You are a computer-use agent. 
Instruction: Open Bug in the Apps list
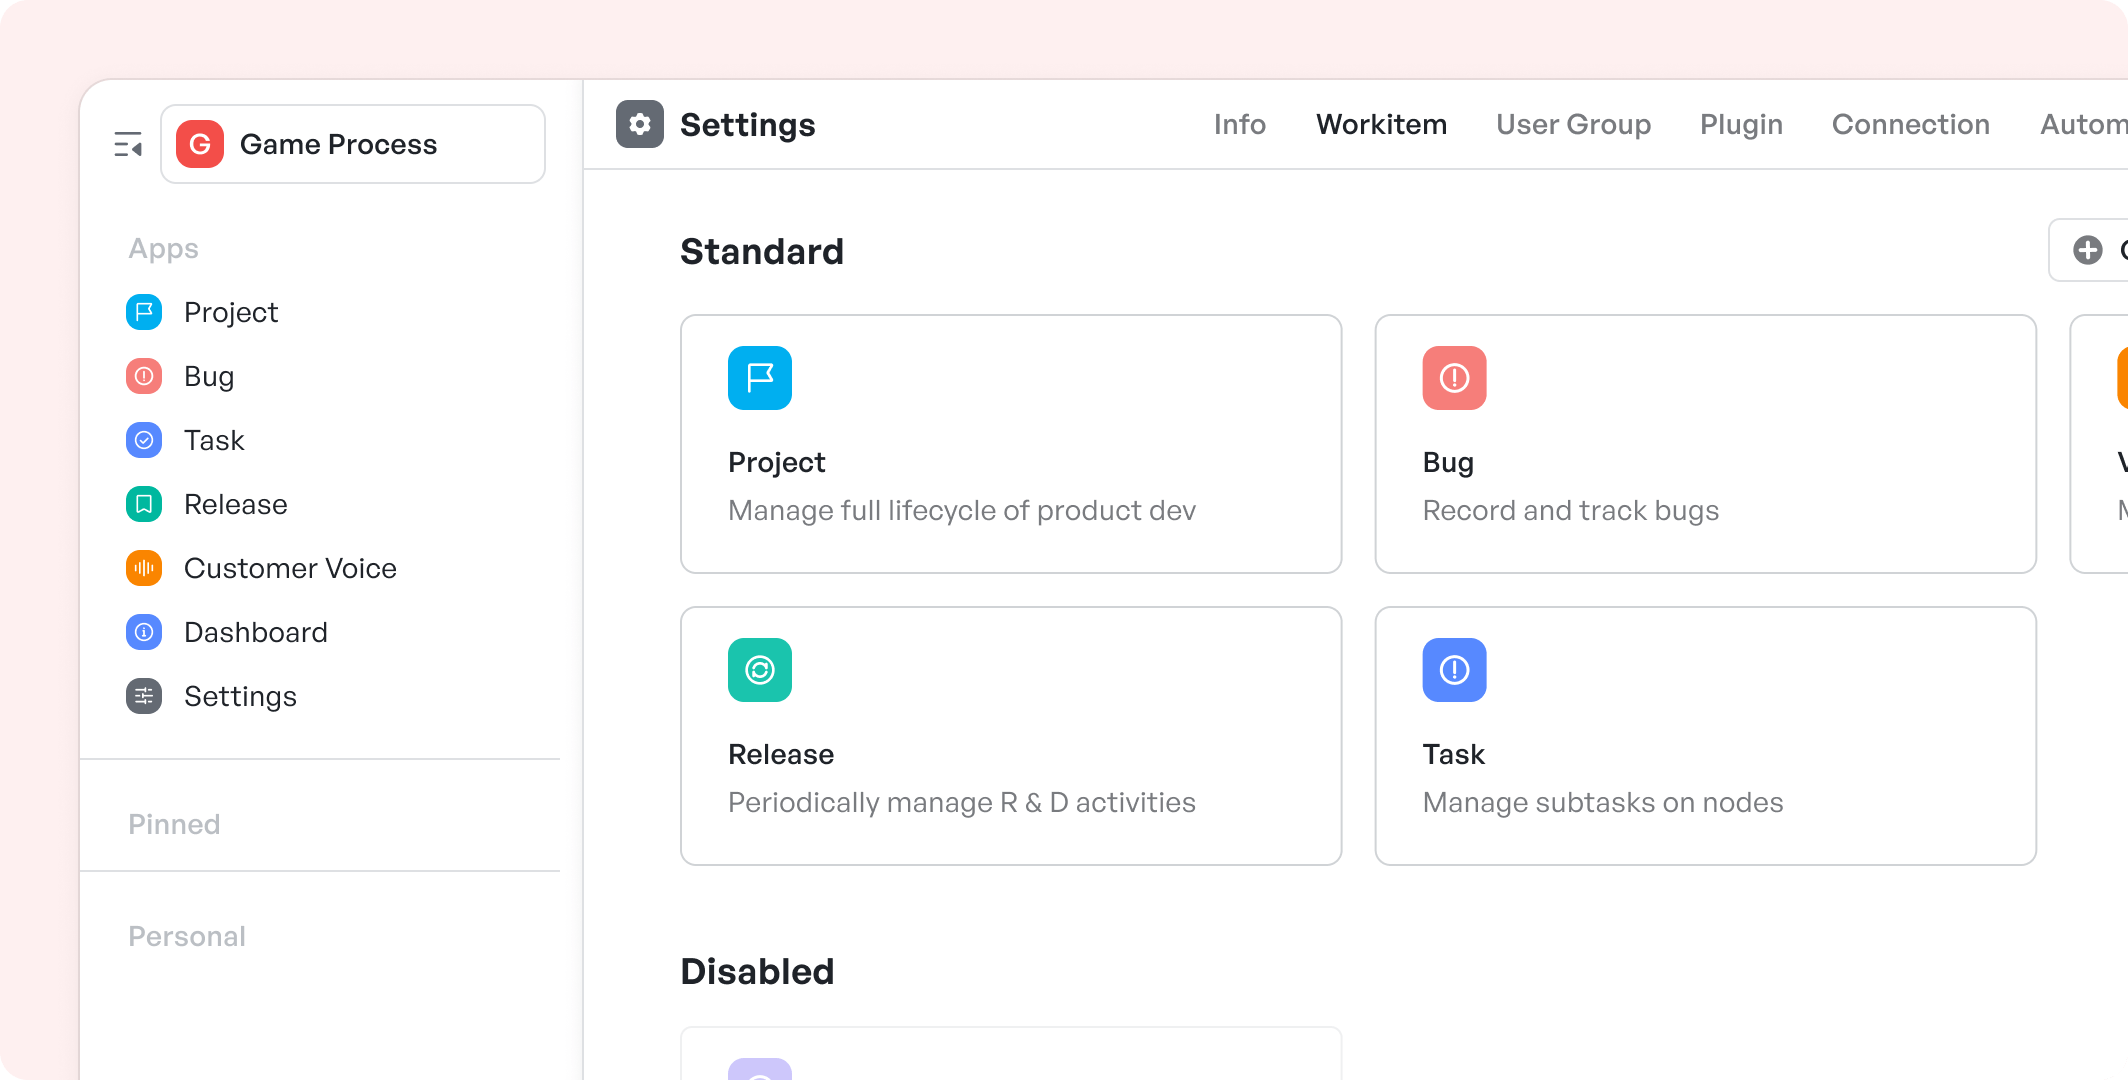209,377
